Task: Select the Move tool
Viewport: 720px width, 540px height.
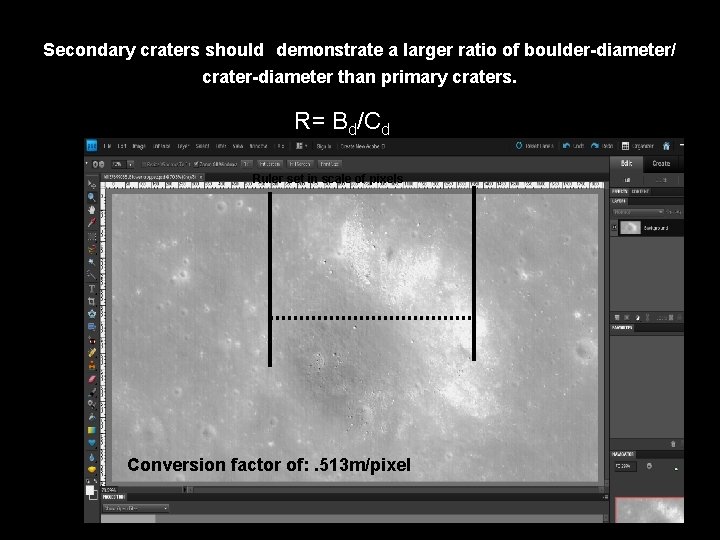Action: (91, 184)
